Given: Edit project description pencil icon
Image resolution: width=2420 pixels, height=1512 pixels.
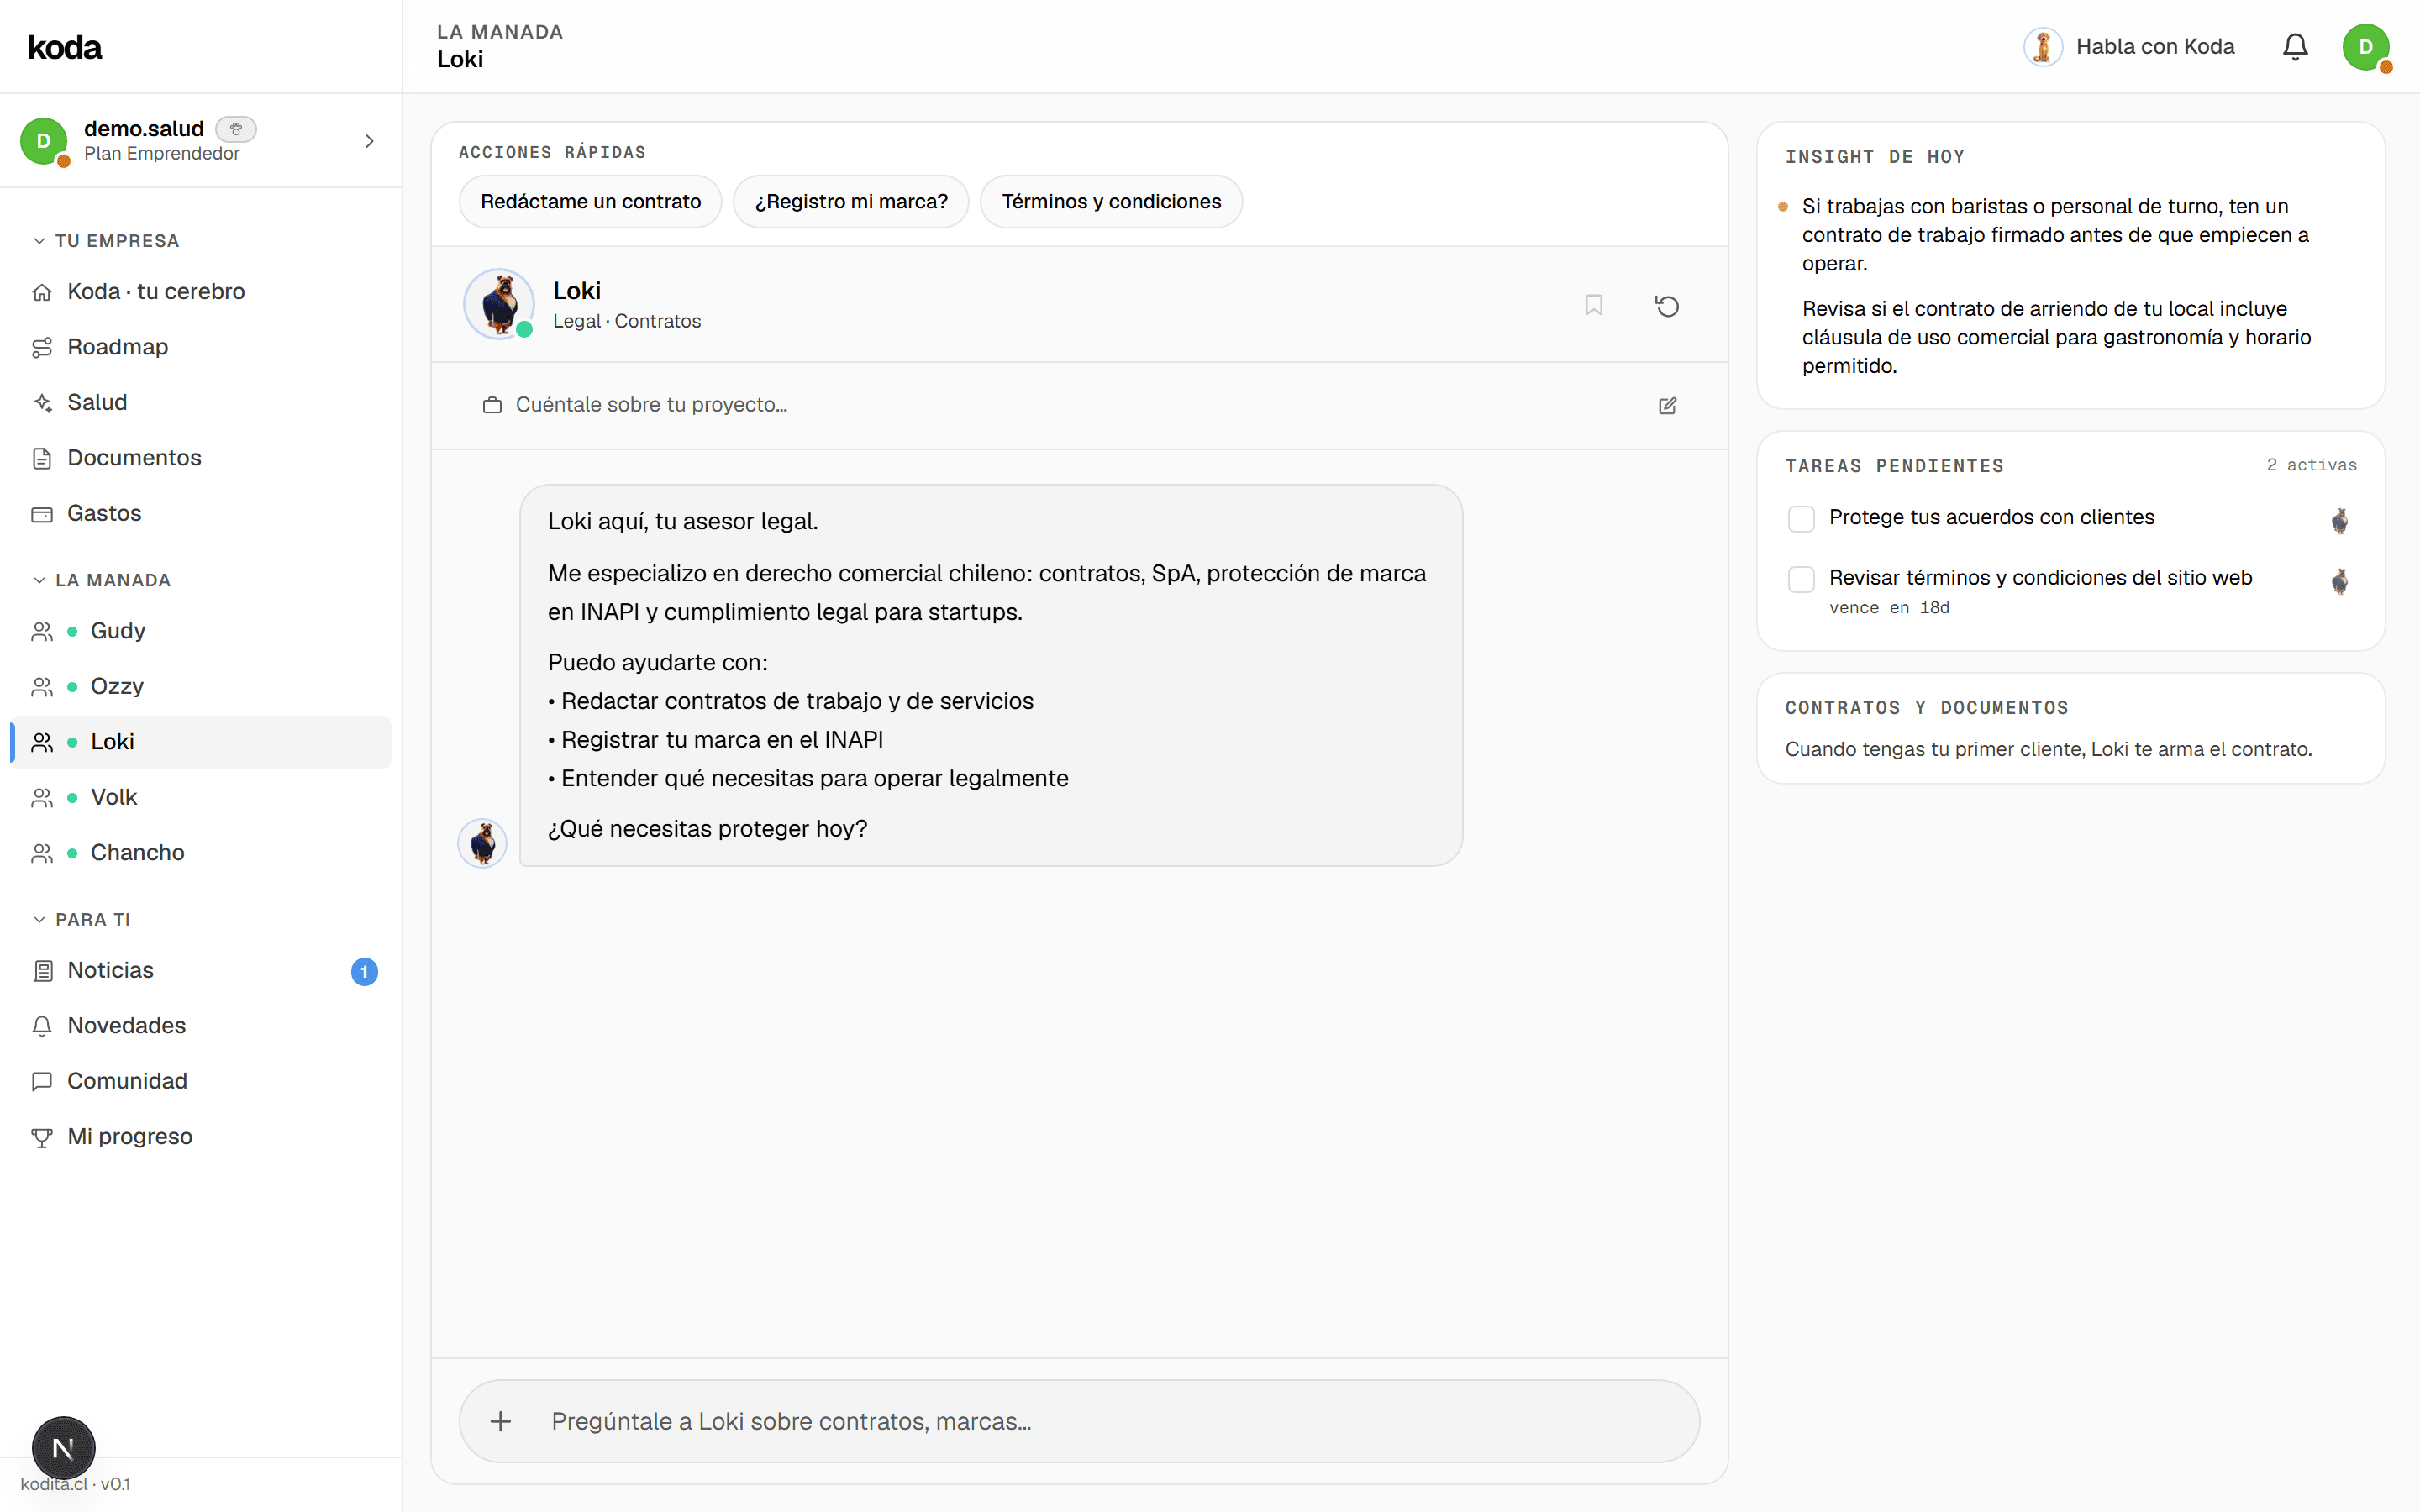Looking at the screenshot, I should point(1667,405).
